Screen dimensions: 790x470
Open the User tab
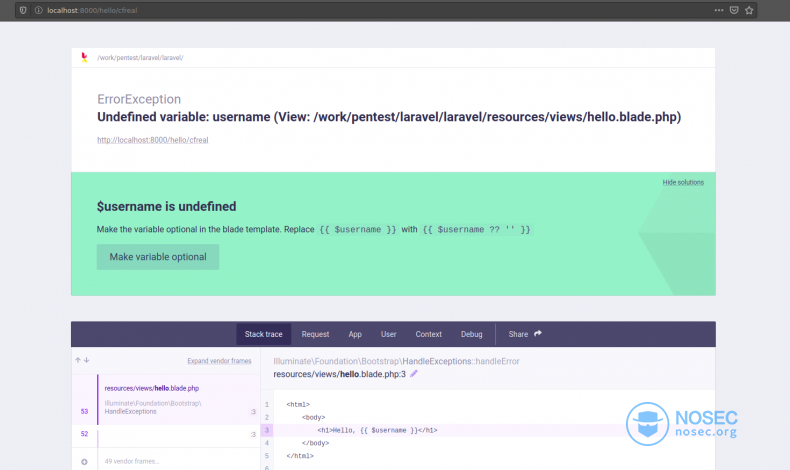(x=388, y=334)
